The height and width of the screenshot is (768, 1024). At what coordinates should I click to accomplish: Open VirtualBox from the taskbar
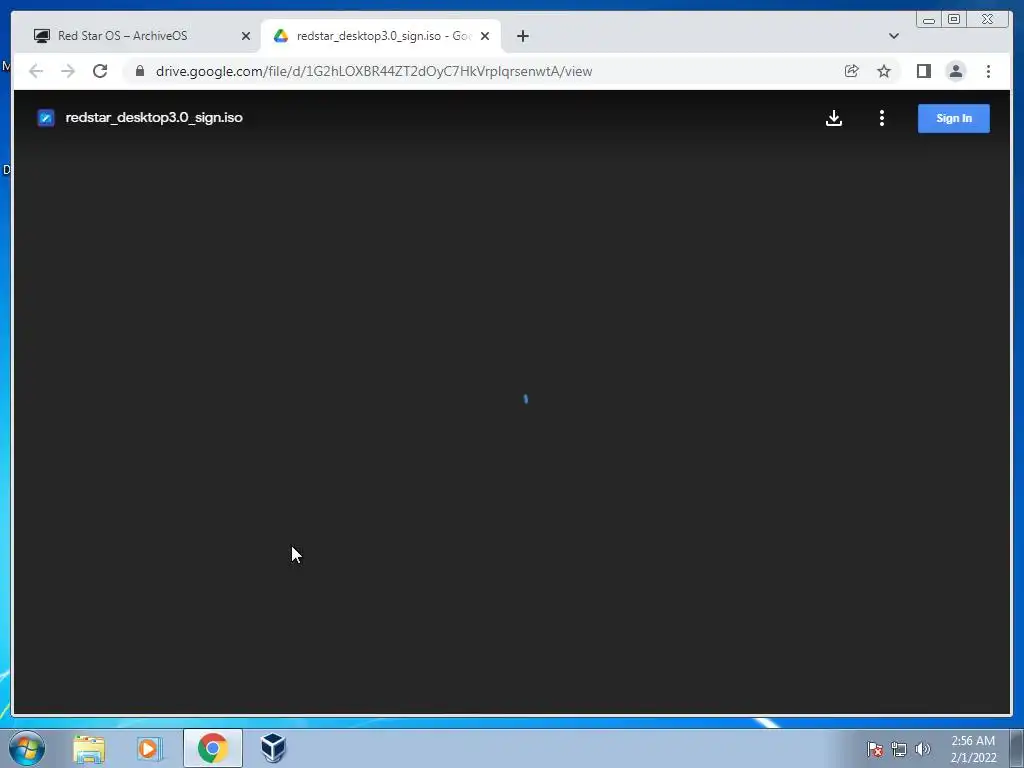click(x=273, y=748)
